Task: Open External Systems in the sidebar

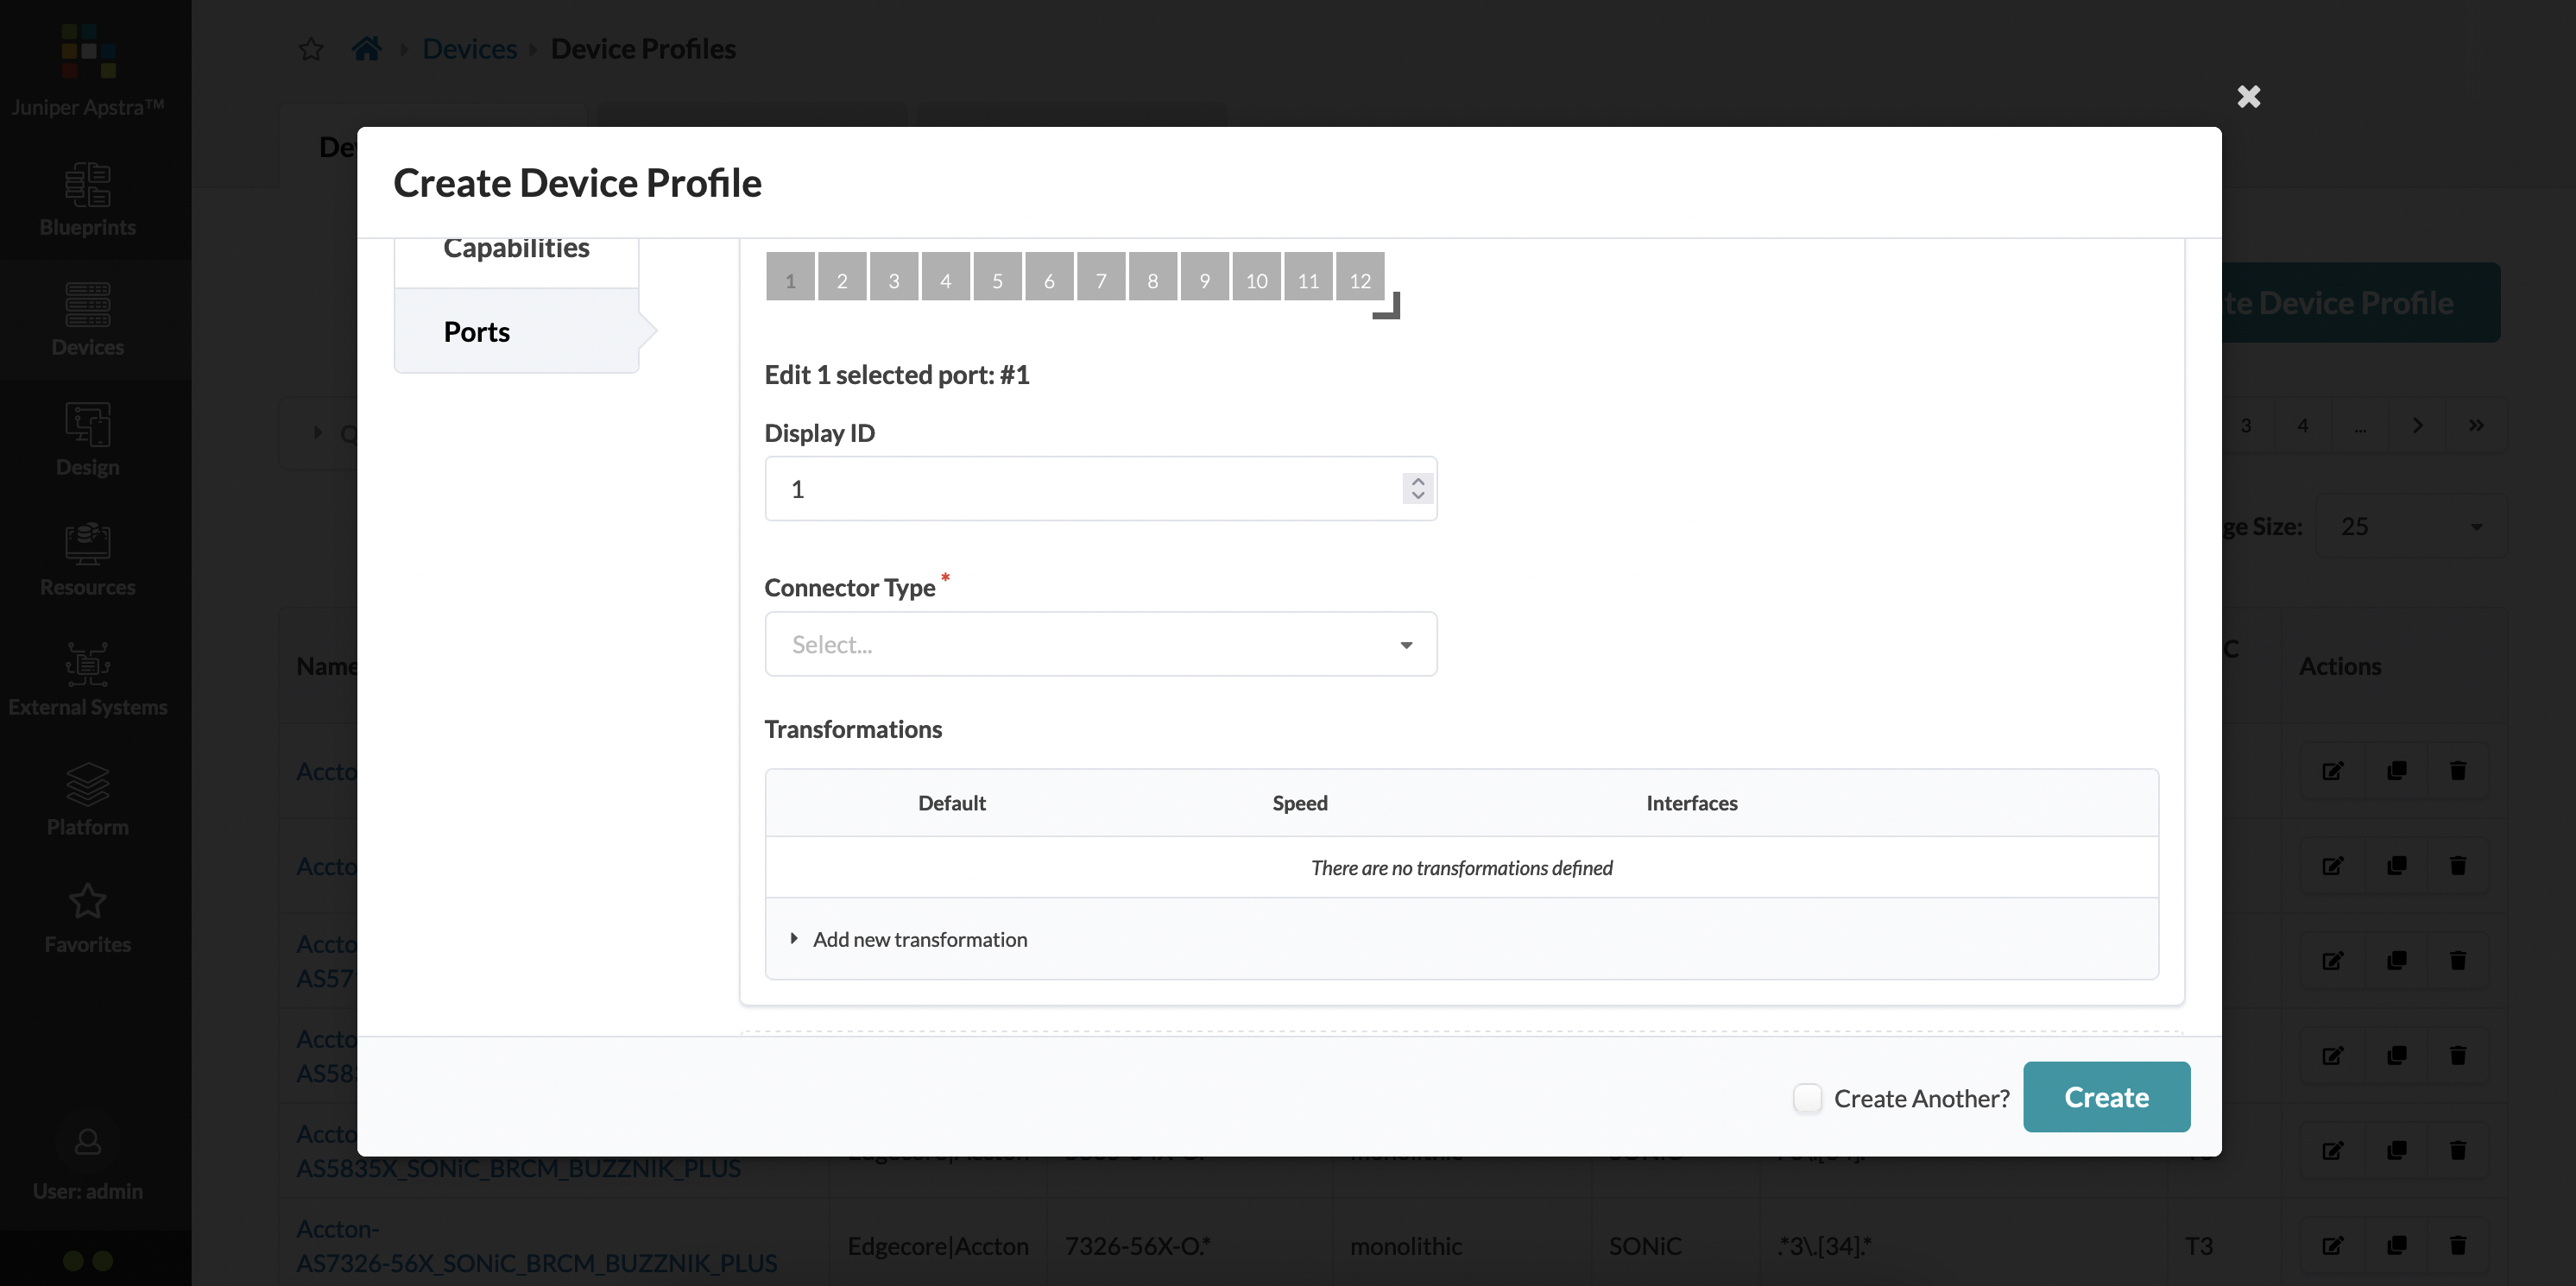Action: pos(88,680)
